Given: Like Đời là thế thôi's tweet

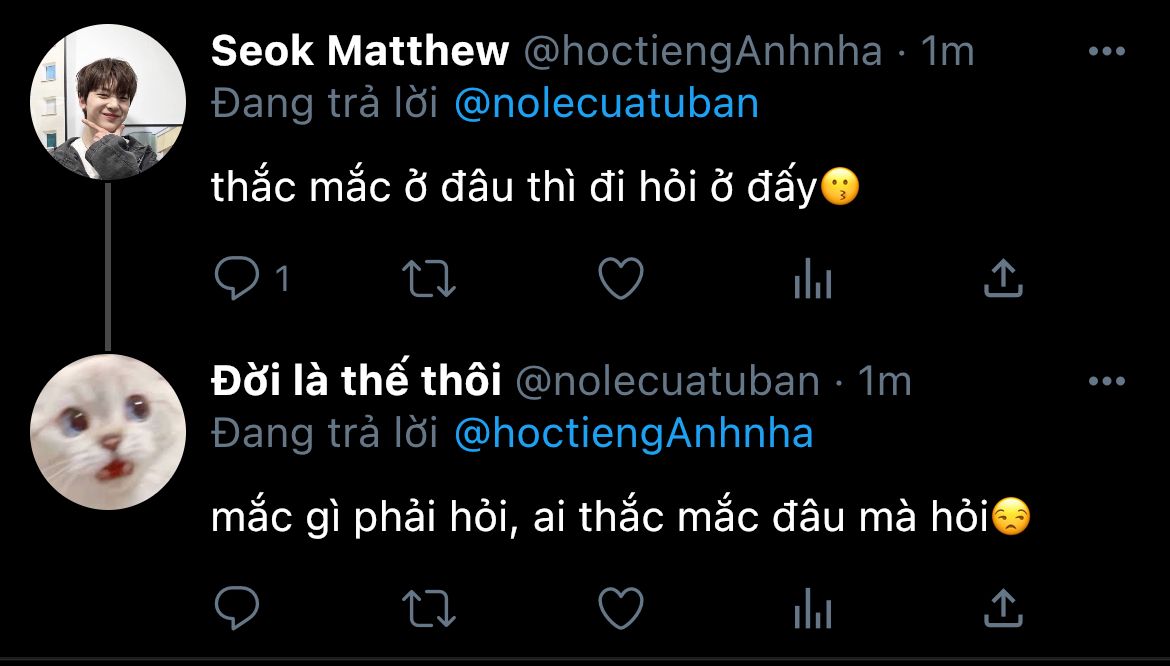Looking at the screenshot, I should [x=620, y=607].
